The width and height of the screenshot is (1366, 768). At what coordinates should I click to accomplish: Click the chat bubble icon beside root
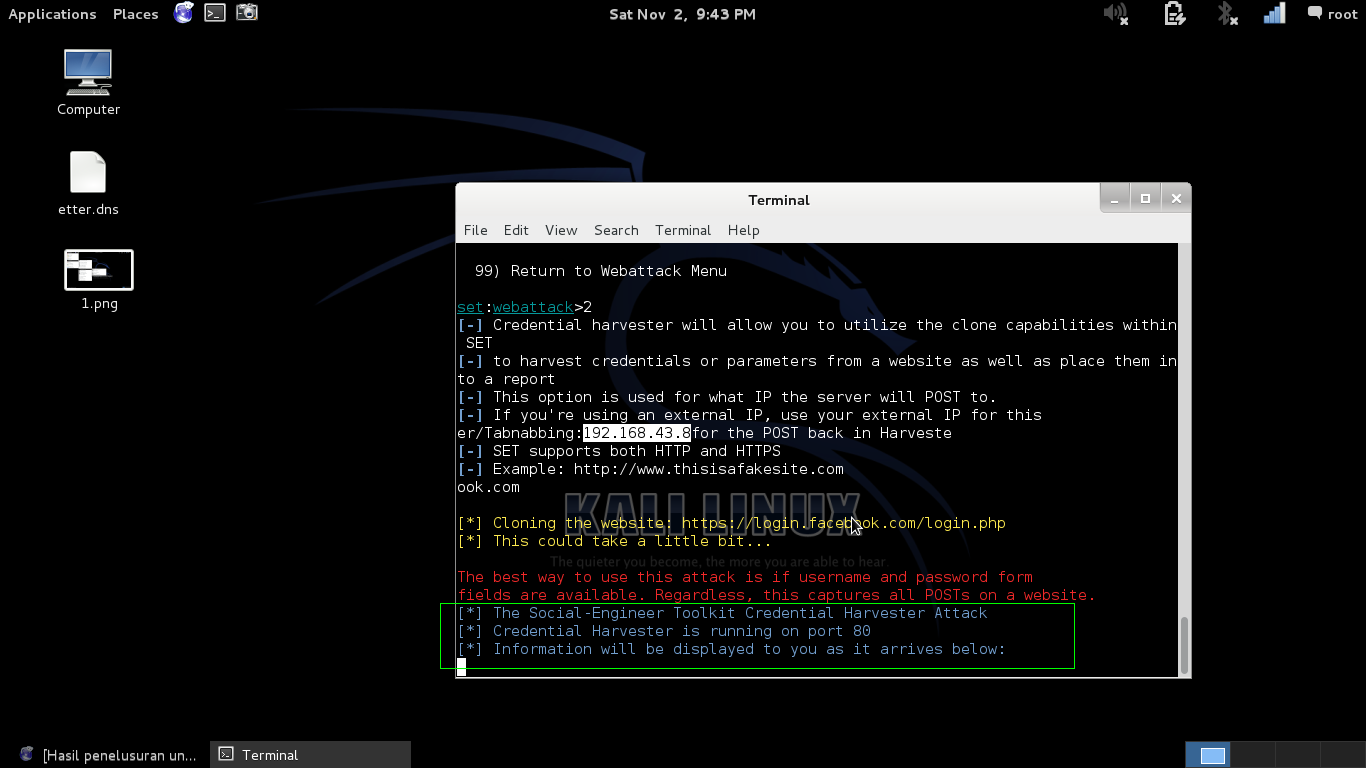(x=1314, y=14)
